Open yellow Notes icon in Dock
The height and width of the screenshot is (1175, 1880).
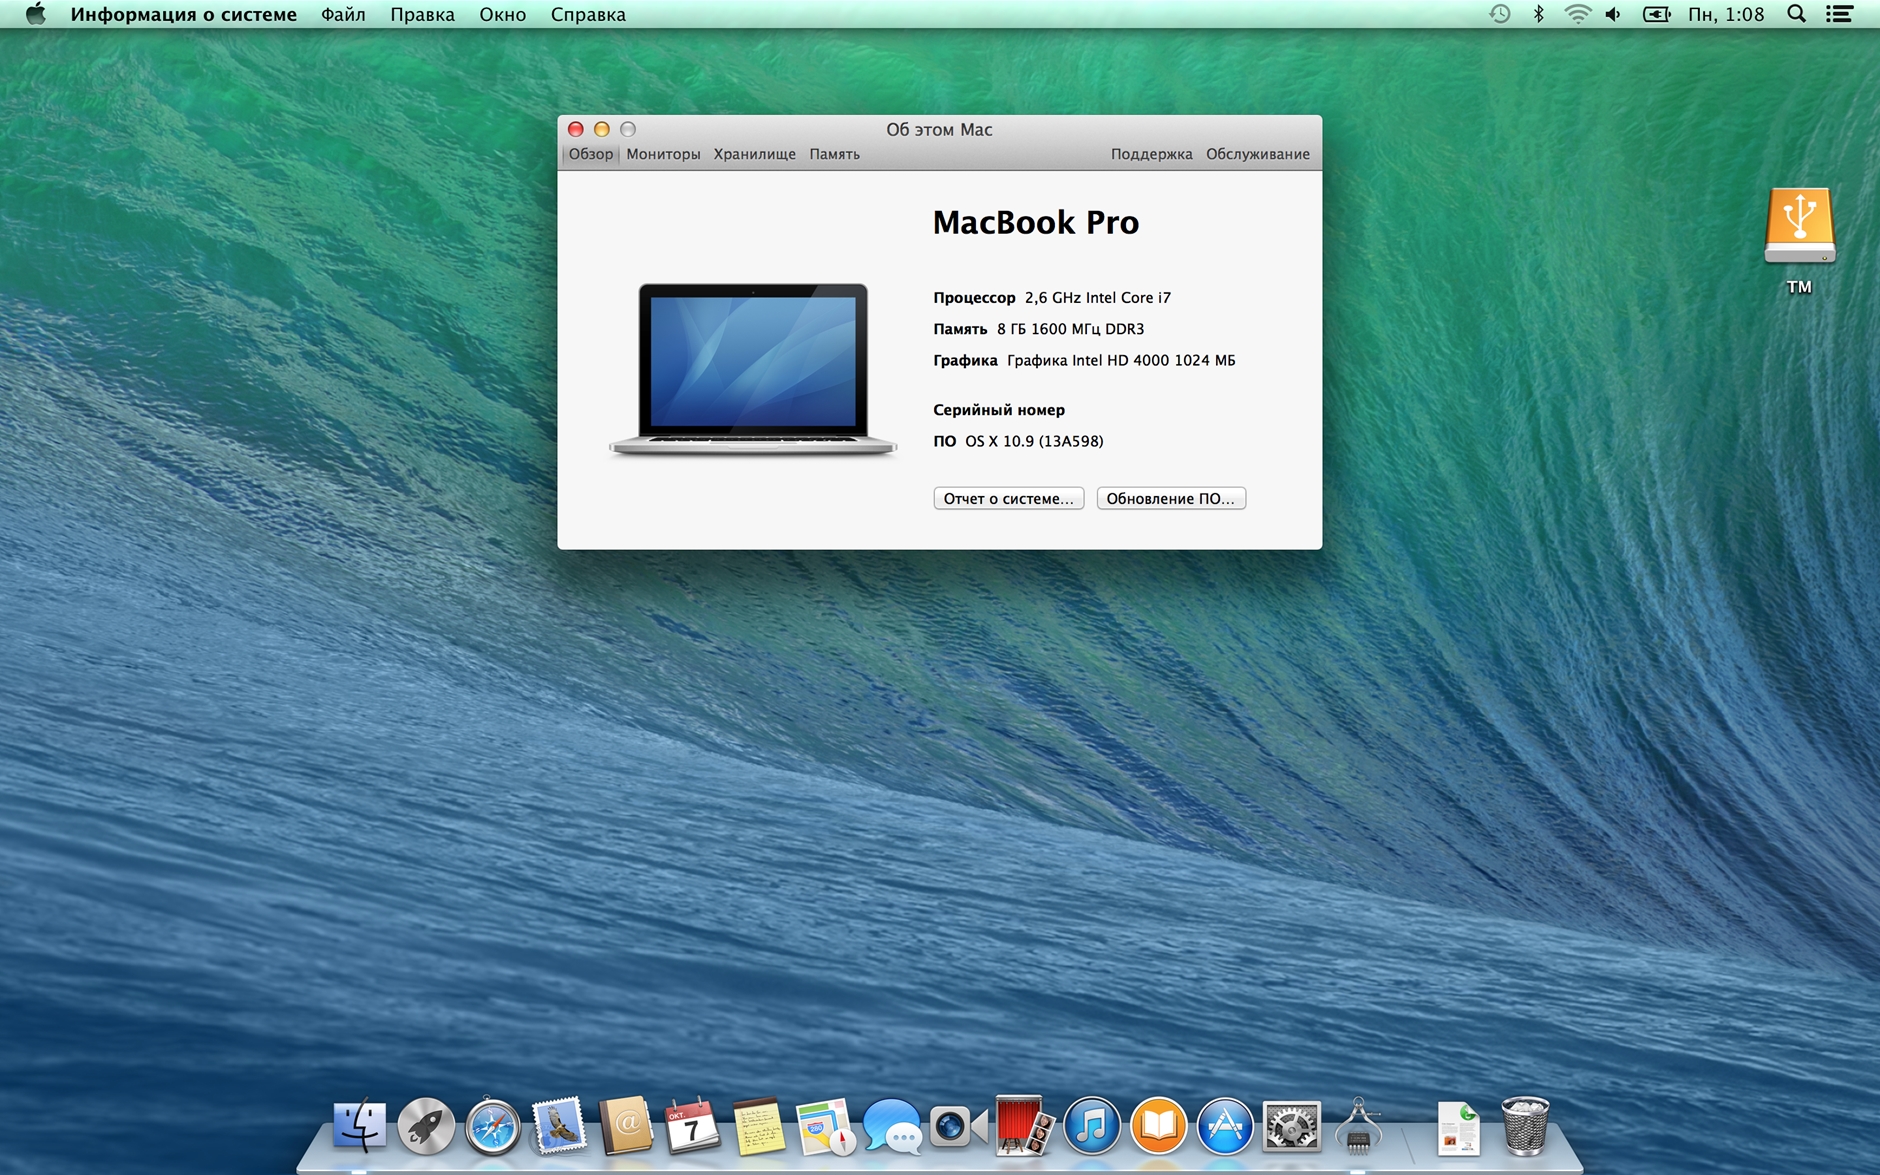(758, 1126)
